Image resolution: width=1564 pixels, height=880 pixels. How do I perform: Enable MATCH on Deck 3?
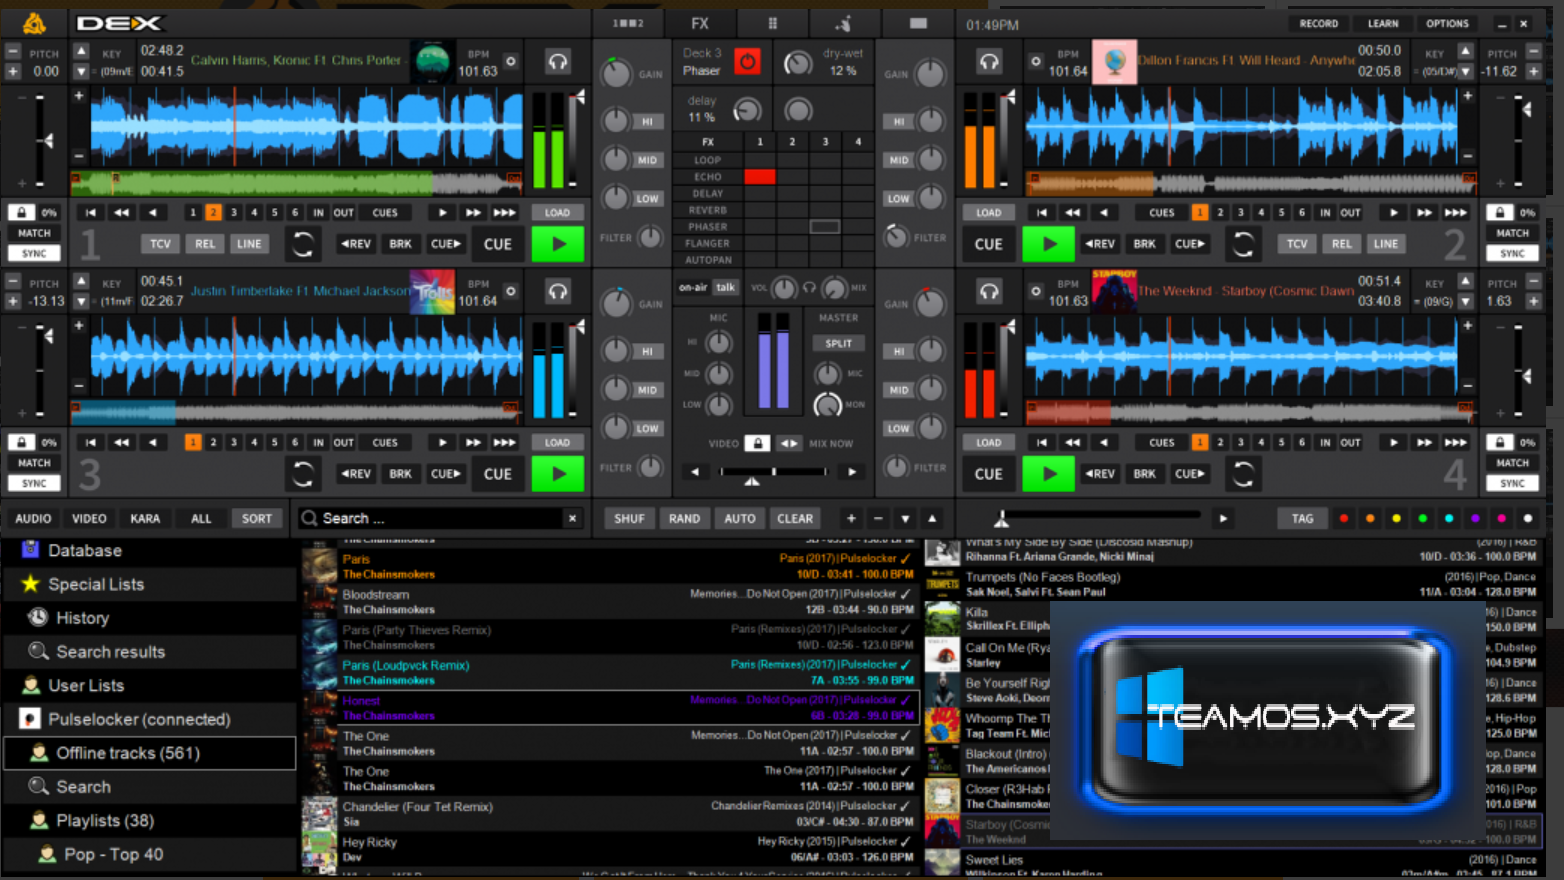34,463
